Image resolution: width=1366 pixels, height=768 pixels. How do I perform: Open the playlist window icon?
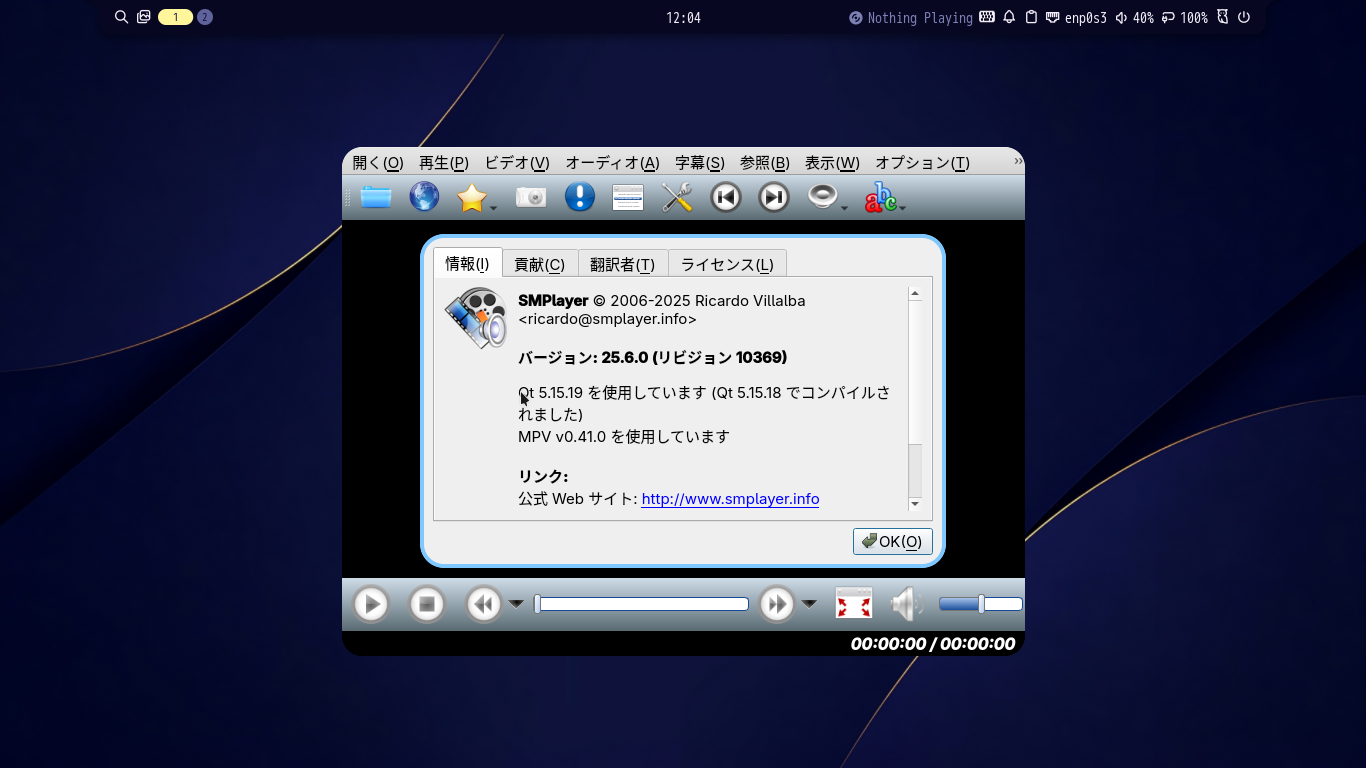[x=628, y=198]
